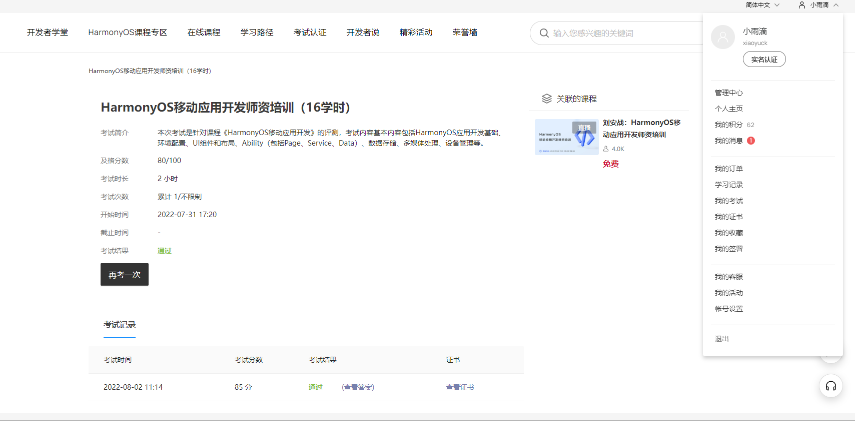This screenshot has width=855, height=421.
Task: Open 我的收藏 in account menu
Action: coord(728,233)
